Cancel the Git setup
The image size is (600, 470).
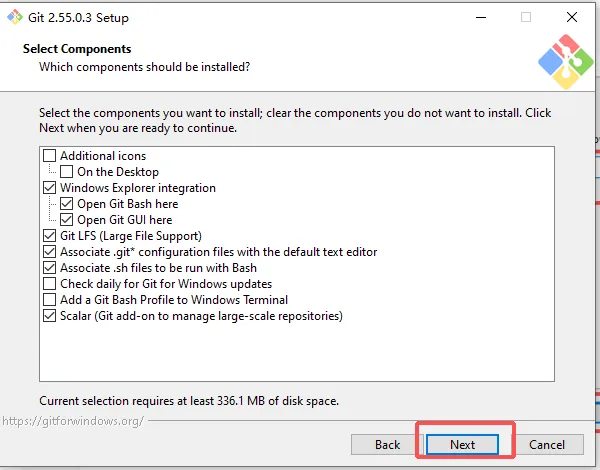(547, 444)
